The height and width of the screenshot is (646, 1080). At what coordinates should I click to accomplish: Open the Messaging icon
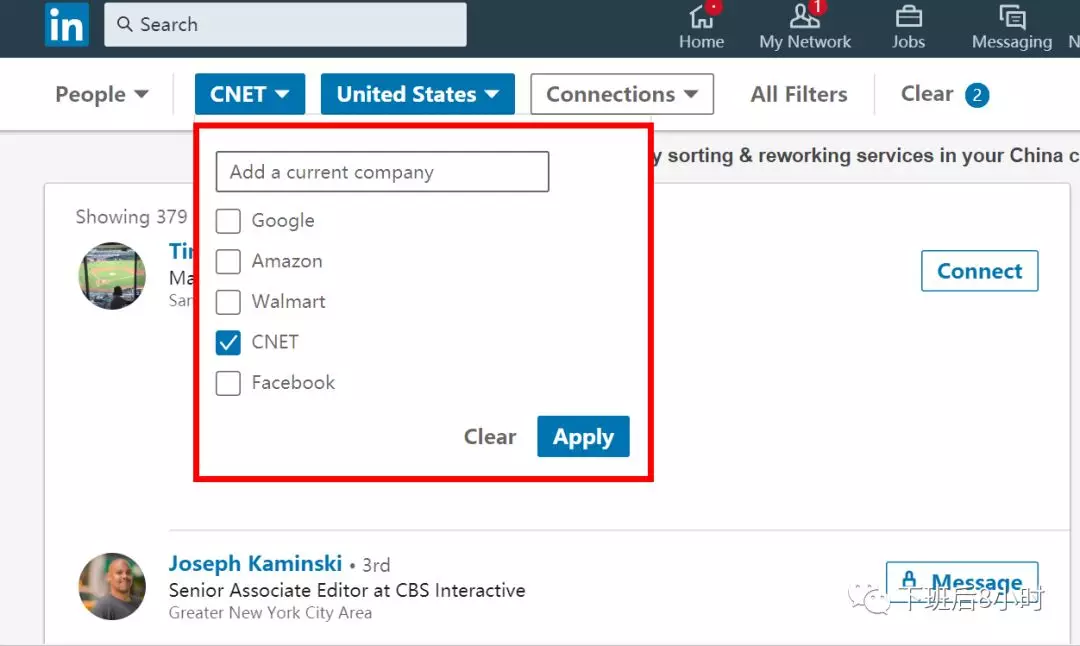pos(1011,17)
